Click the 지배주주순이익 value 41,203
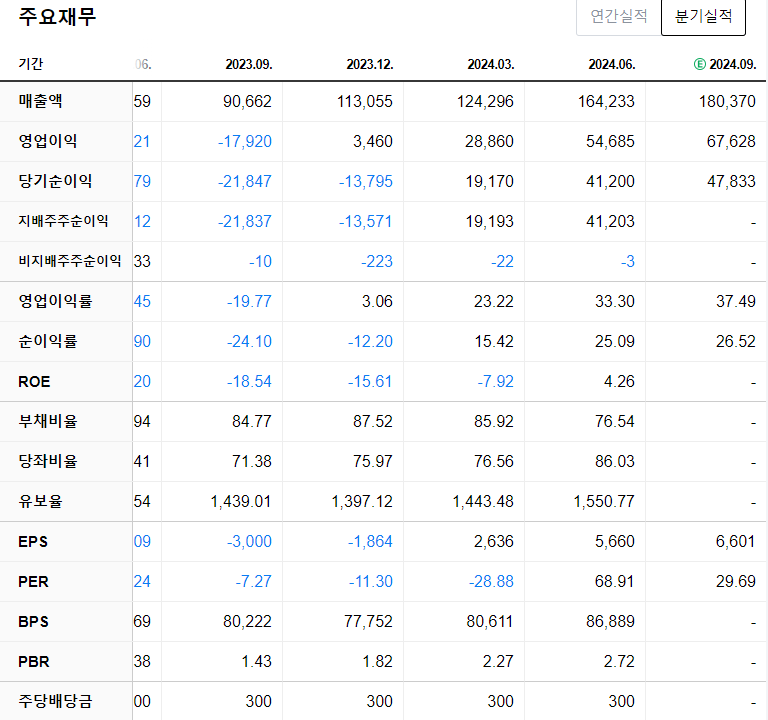The image size is (768, 720). point(610,221)
